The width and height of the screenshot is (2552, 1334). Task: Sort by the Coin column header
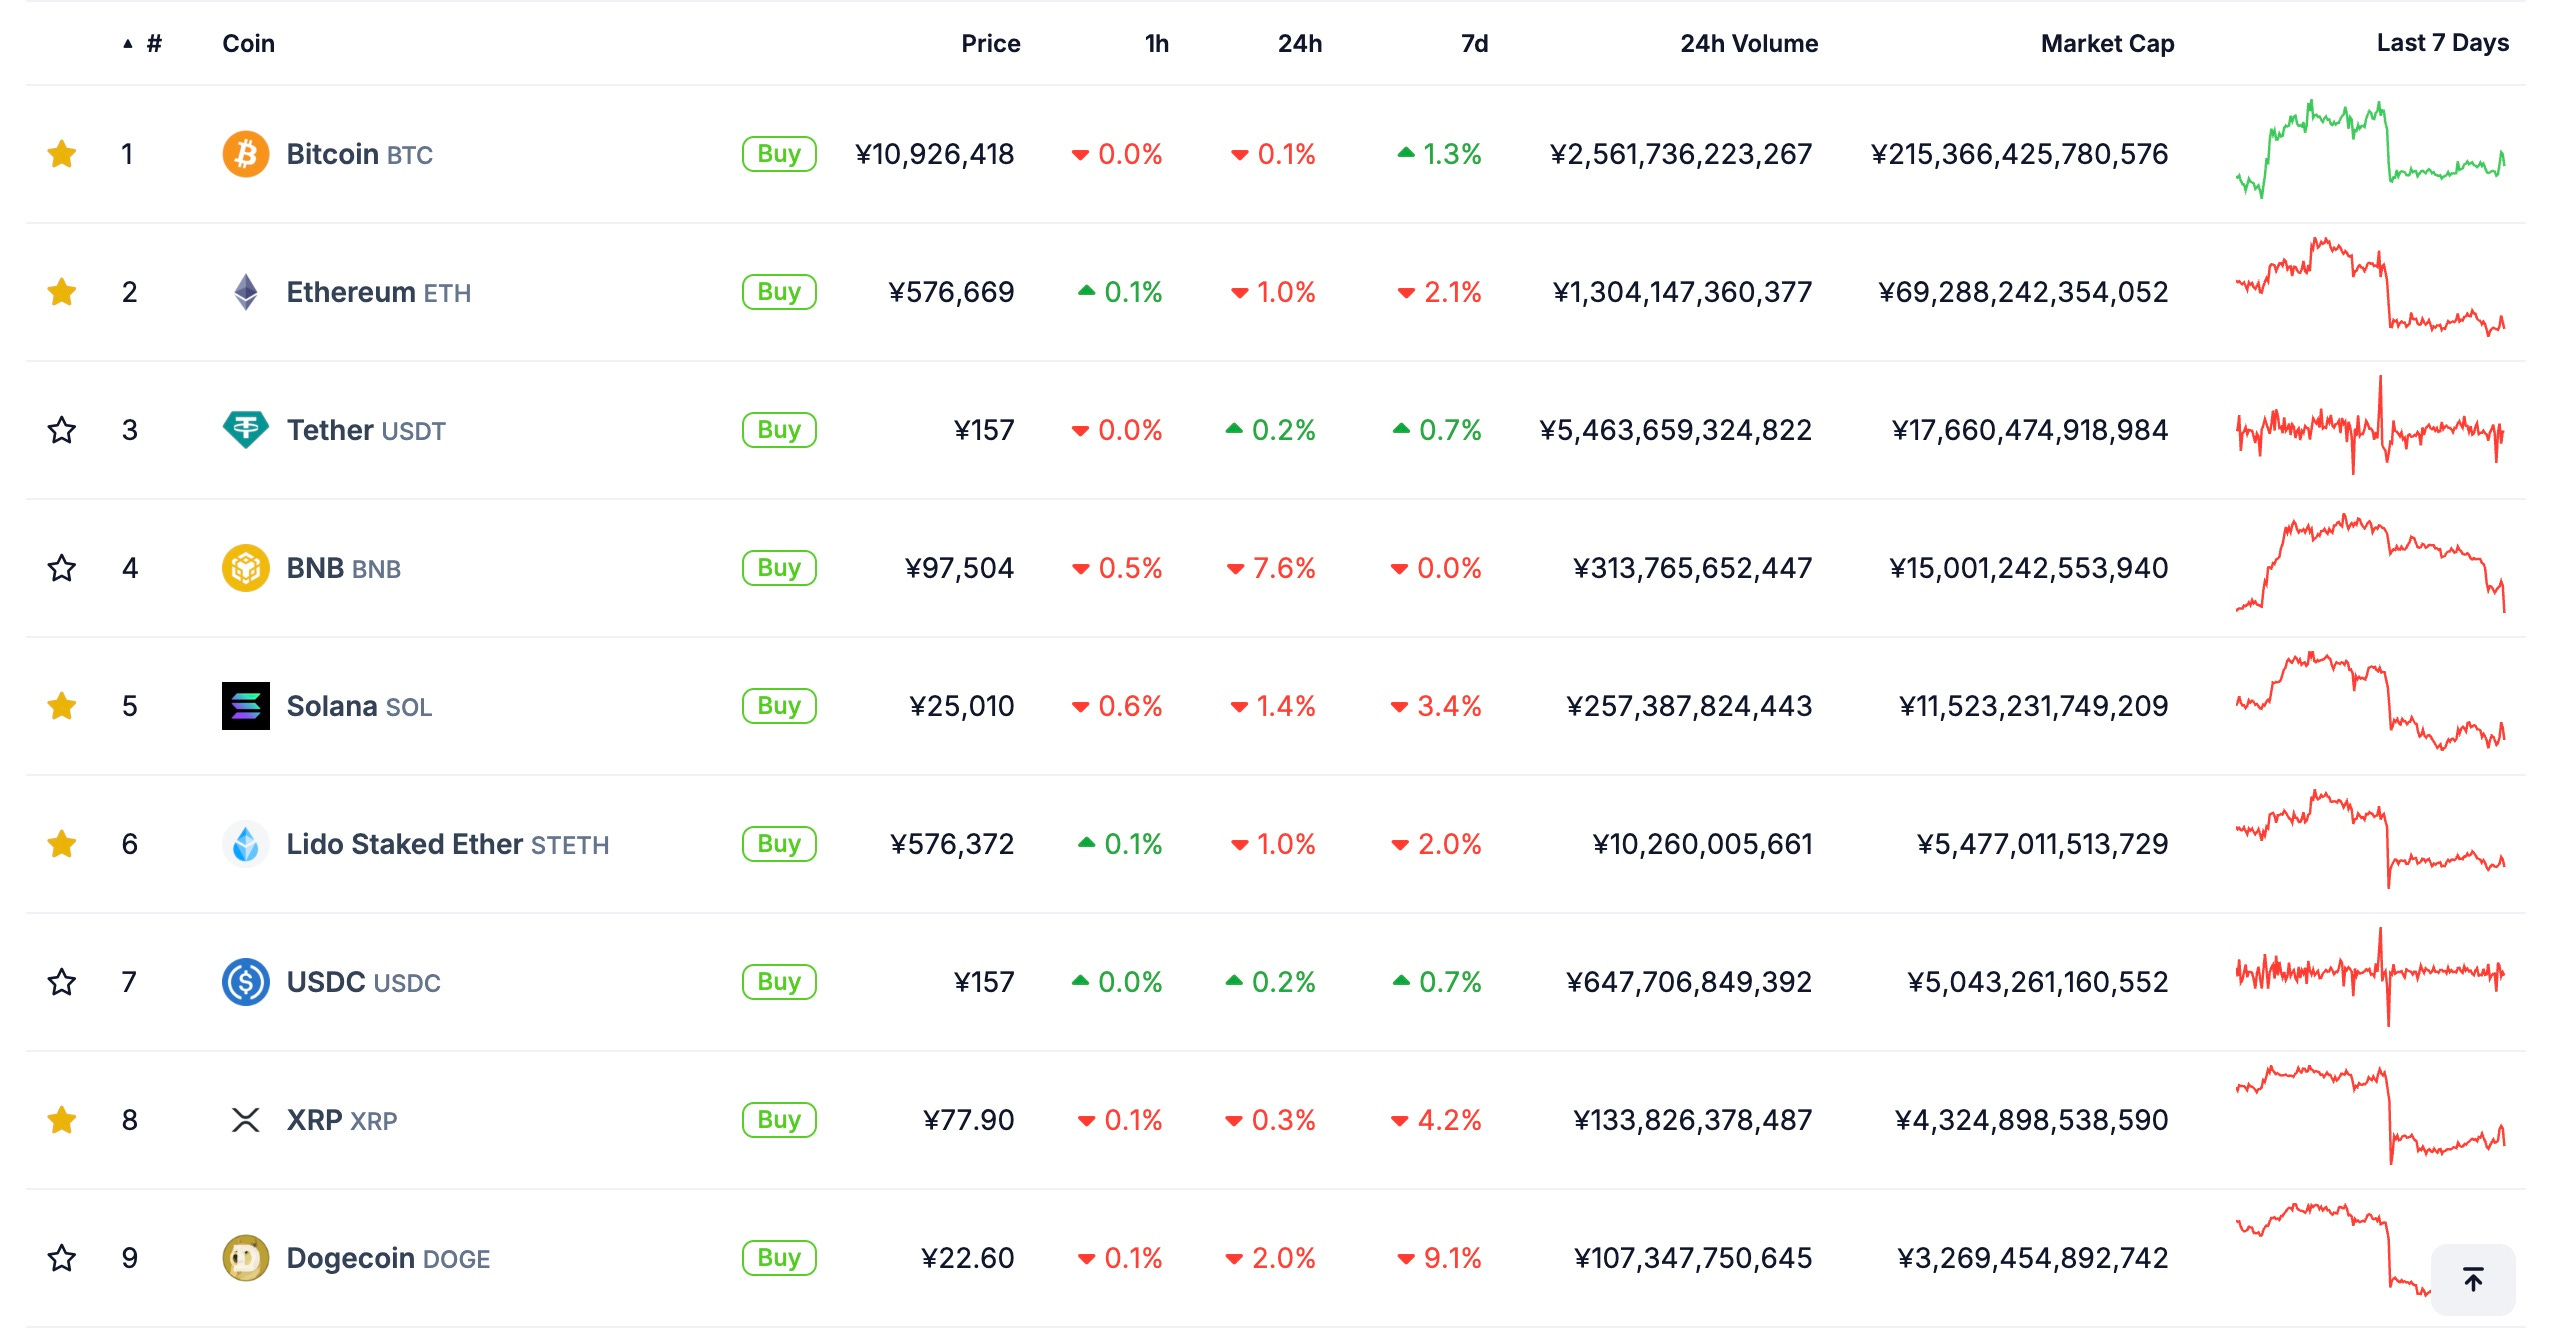point(248,43)
